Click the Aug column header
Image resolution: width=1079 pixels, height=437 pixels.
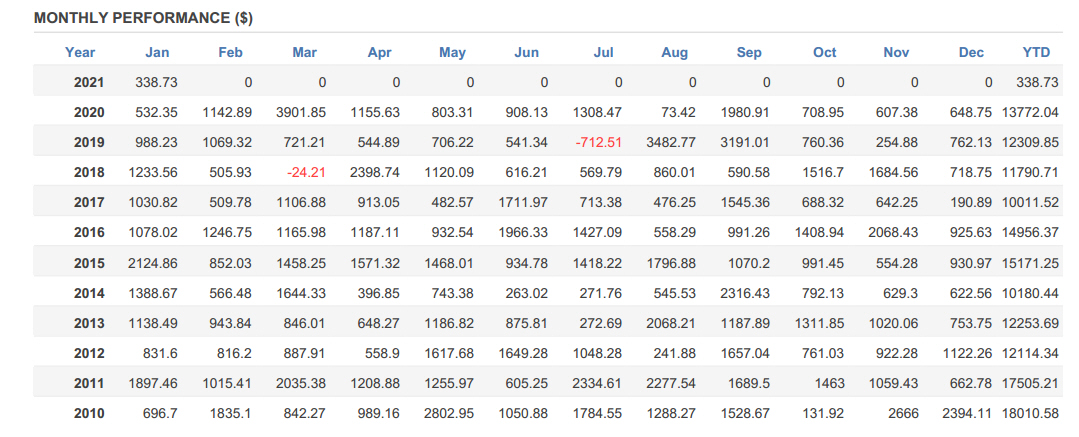point(674,52)
